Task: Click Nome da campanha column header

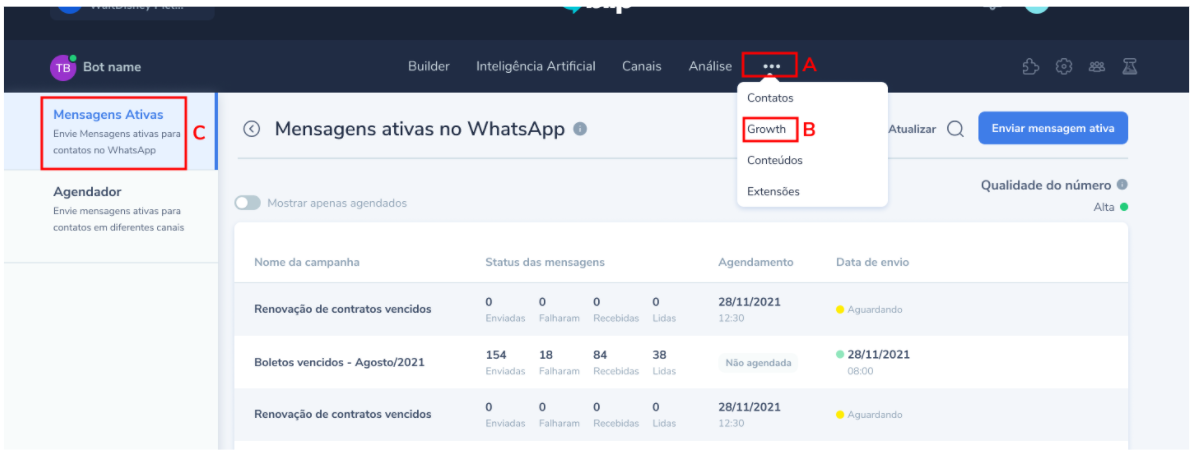Action: [307, 262]
